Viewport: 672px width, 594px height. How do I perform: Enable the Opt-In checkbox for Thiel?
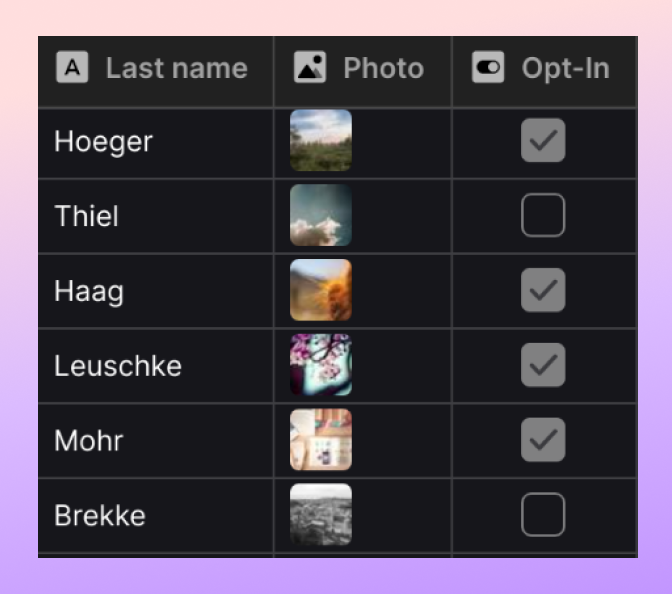coord(543,216)
